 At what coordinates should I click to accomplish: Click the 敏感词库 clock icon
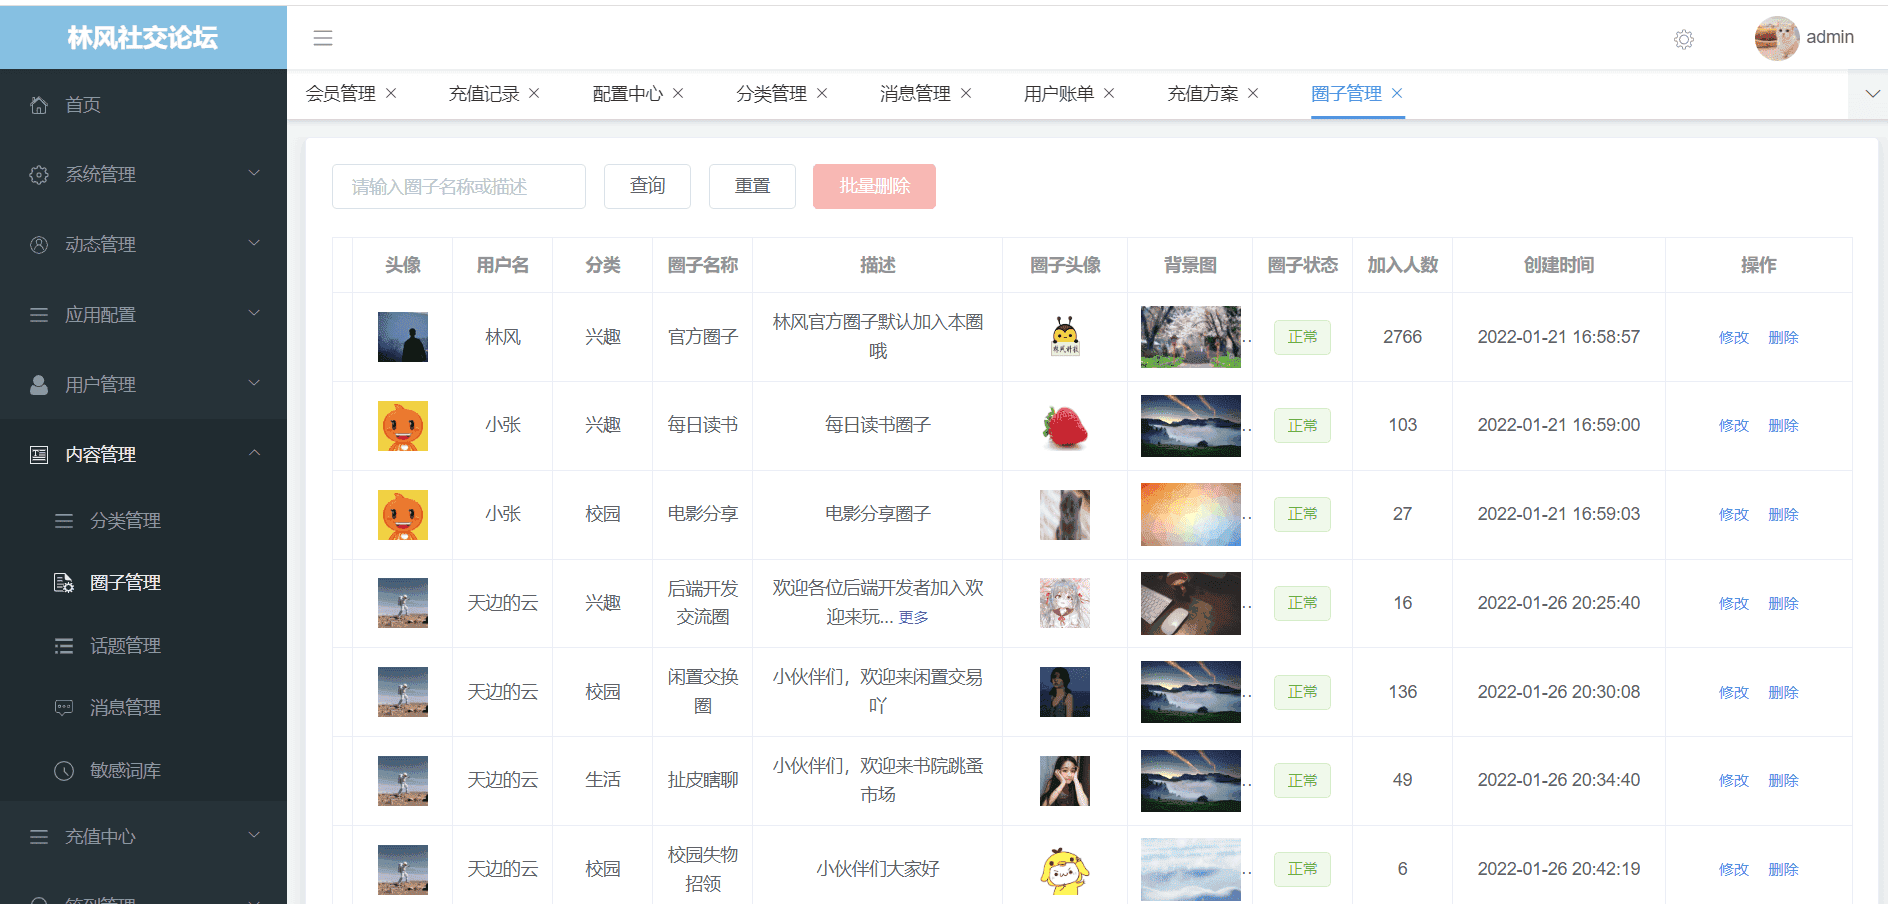(63, 770)
